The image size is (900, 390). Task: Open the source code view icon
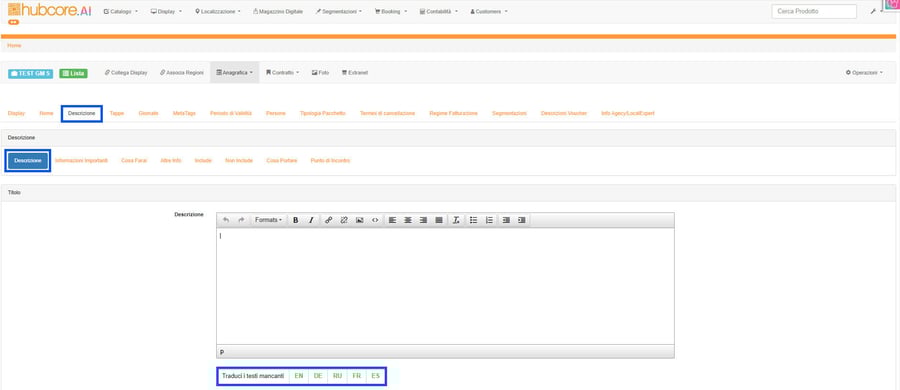(375, 220)
